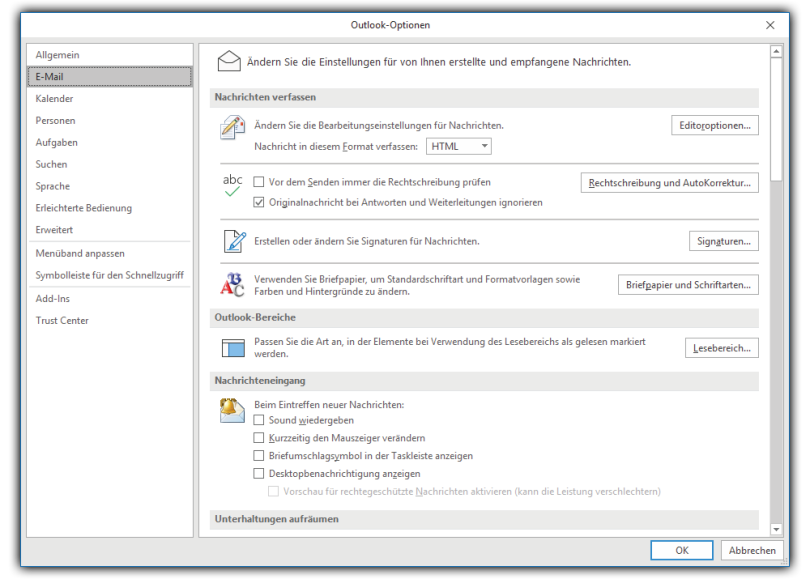Click Rechtschreibung und AutoKorrektur button

point(669,183)
